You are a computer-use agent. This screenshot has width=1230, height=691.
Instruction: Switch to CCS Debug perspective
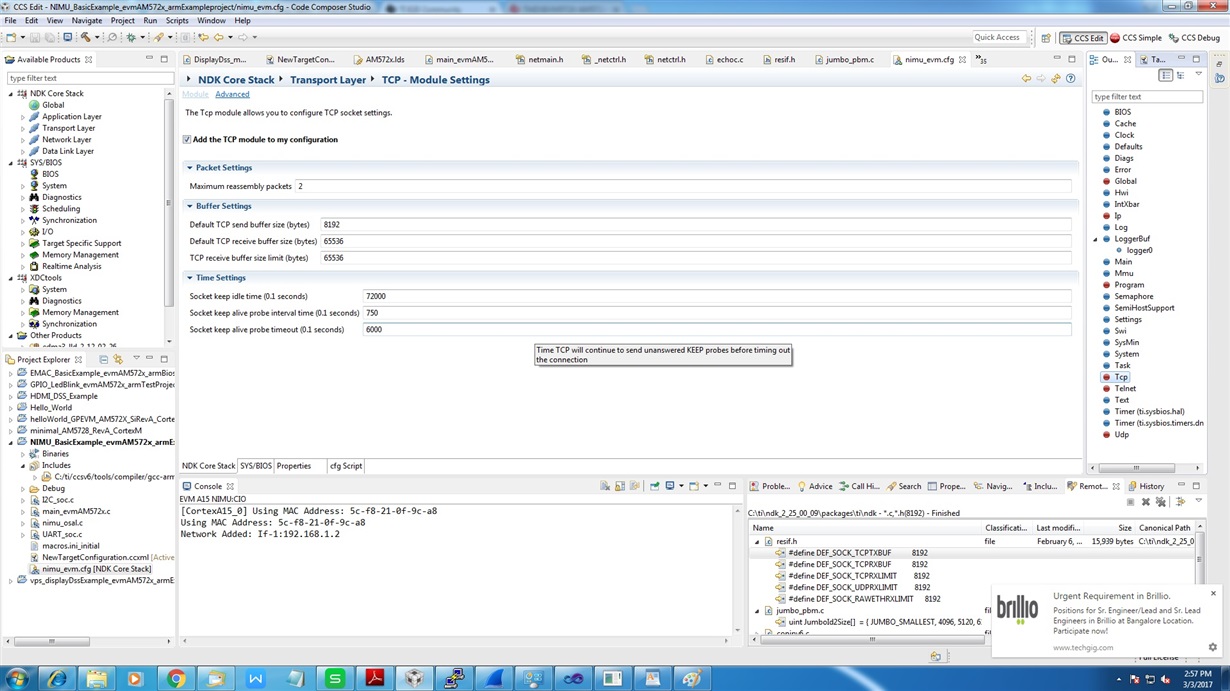[x=1195, y=38]
